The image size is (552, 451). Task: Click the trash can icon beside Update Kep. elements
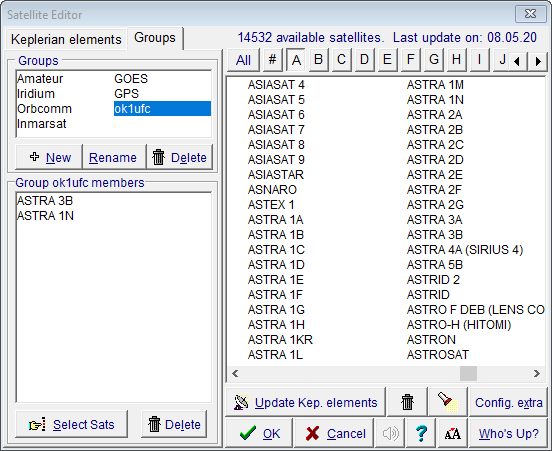(407, 402)
